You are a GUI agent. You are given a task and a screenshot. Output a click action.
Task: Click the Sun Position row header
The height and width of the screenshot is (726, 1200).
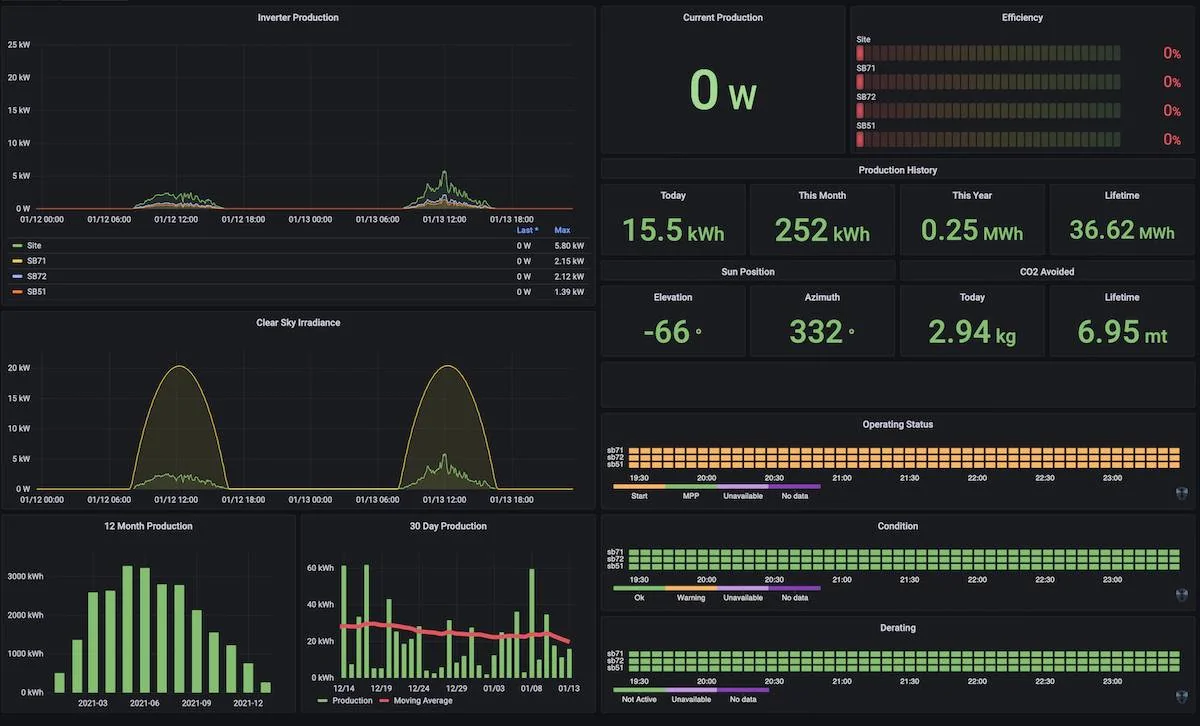(x=748, y=271)
